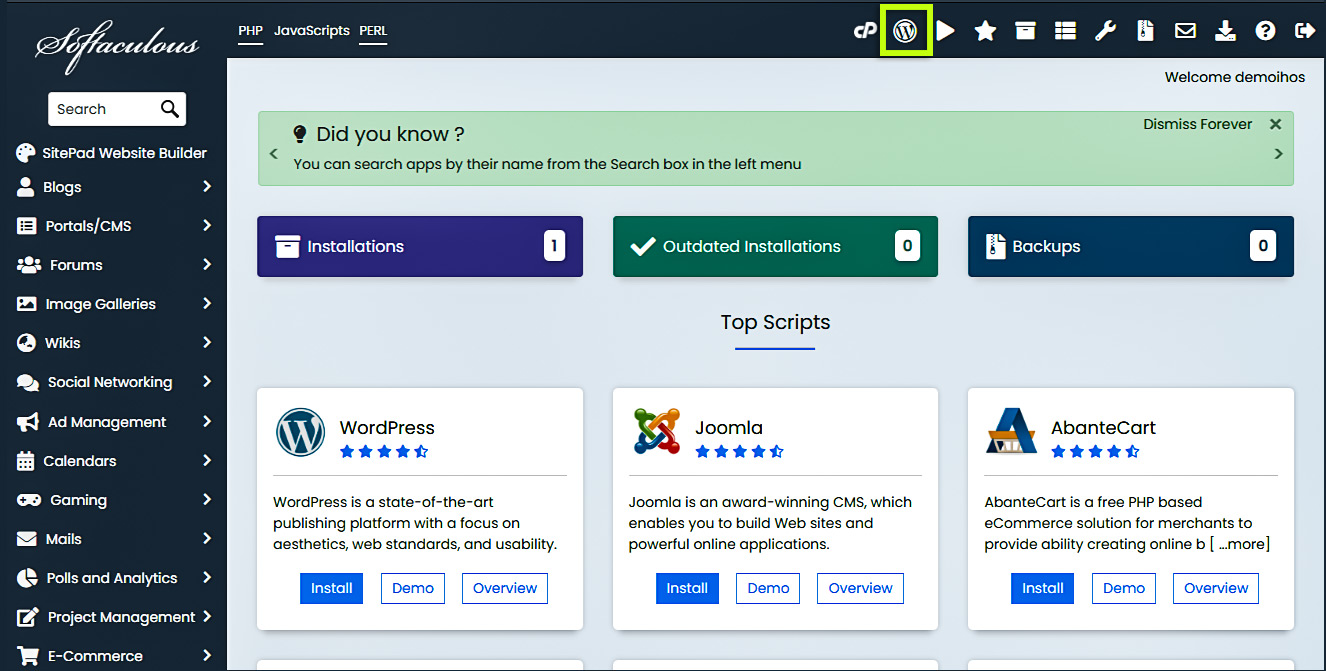View the AbanteCart Overview
Viewport: 1326px width, 671px height.
tap(1216, 588)
